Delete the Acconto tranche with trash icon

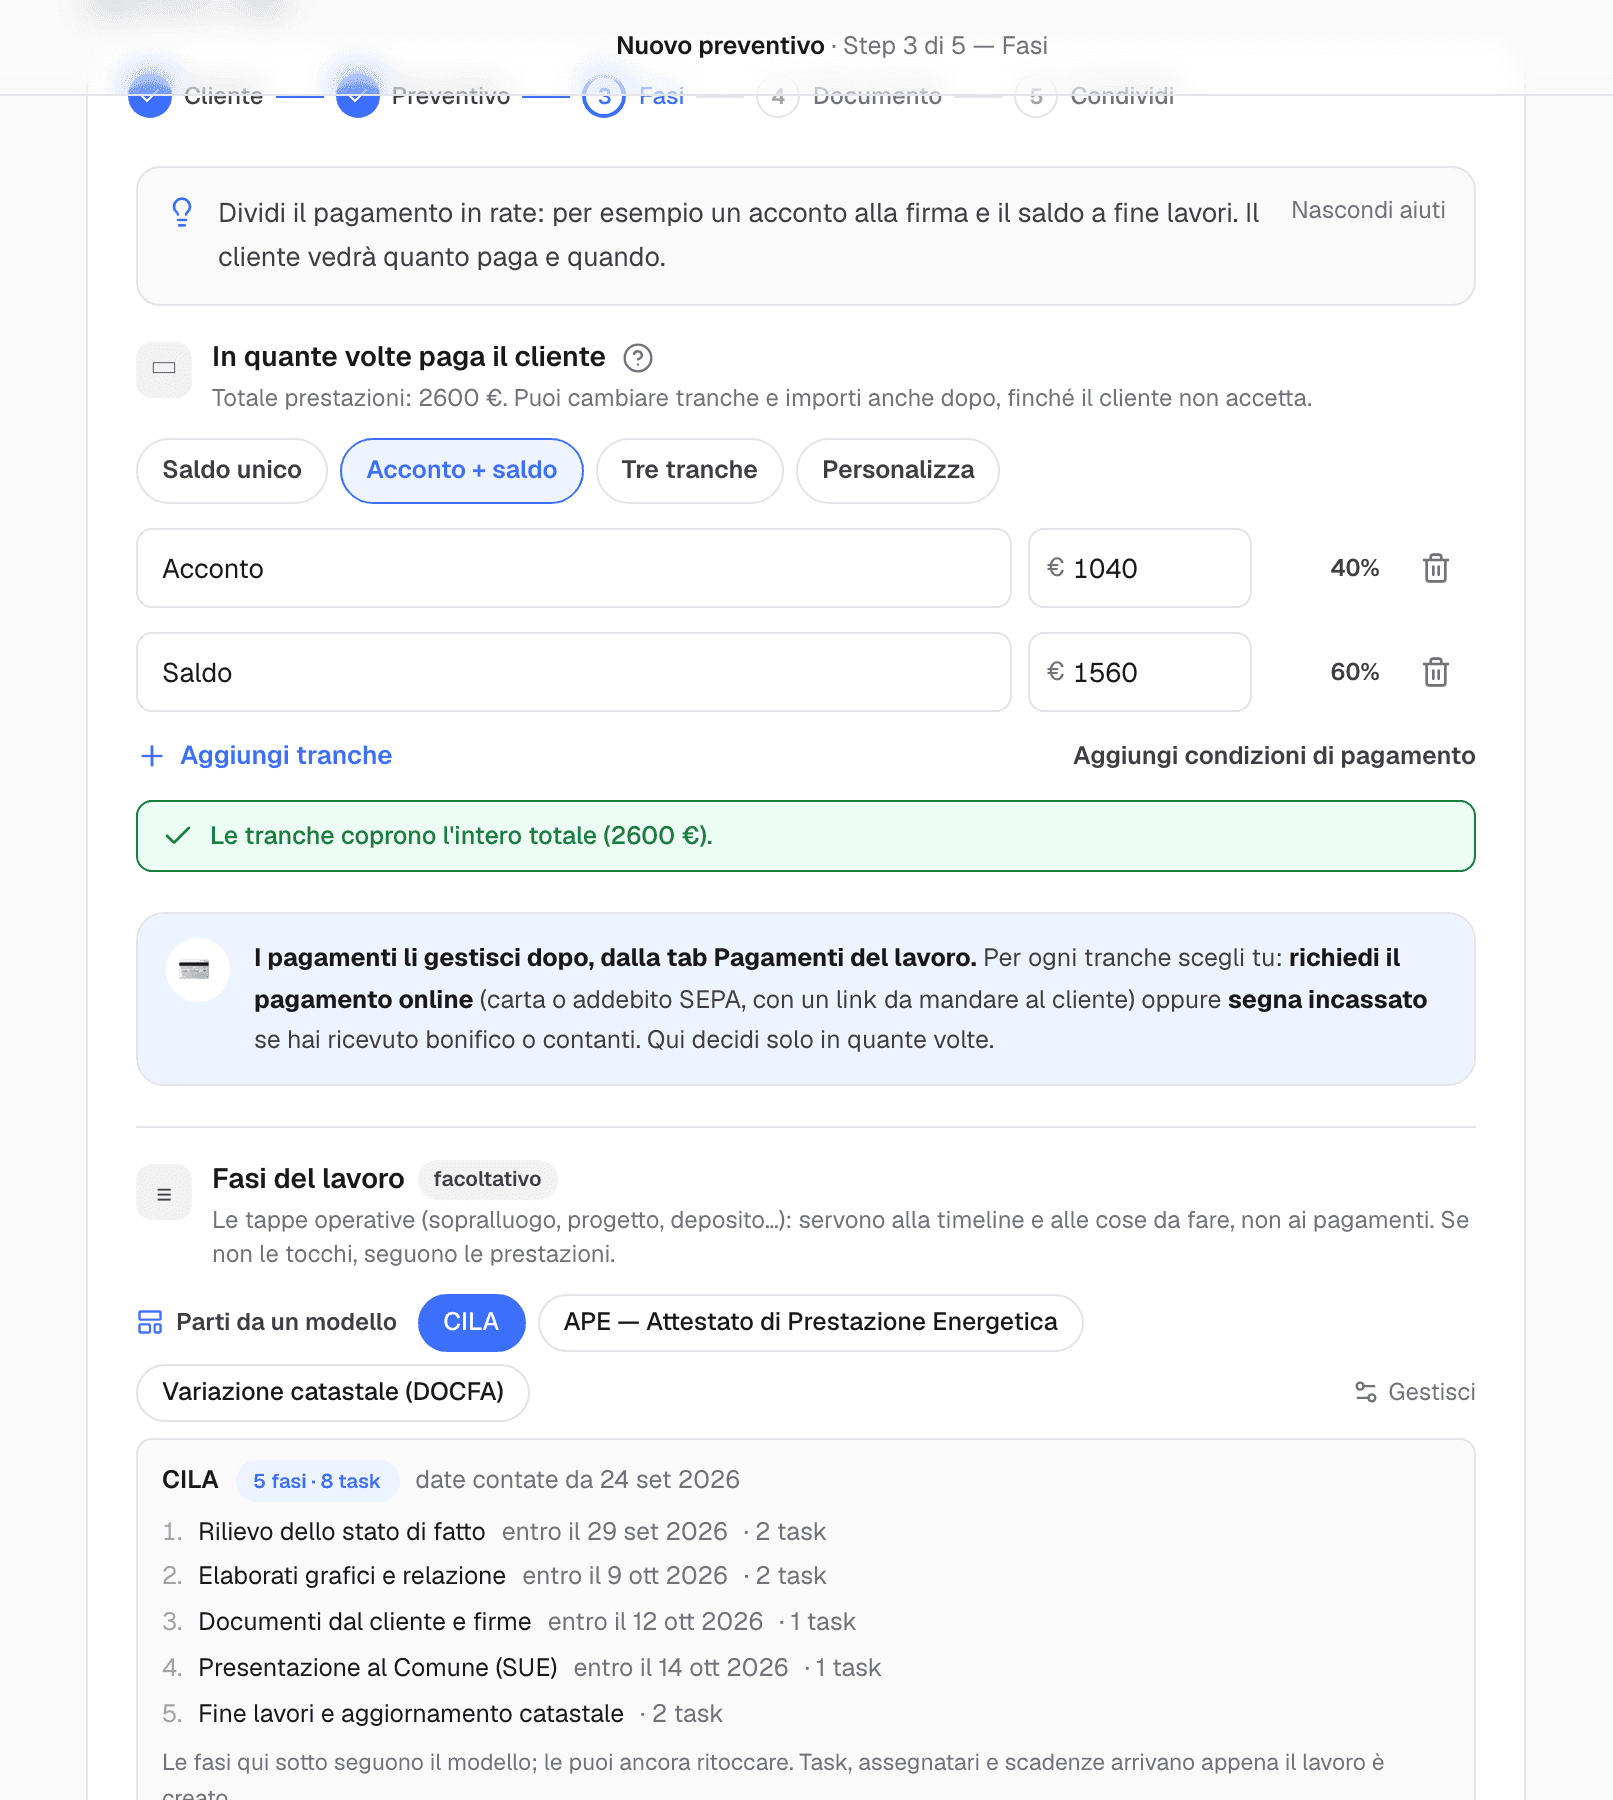click(x=1435, y=568)
